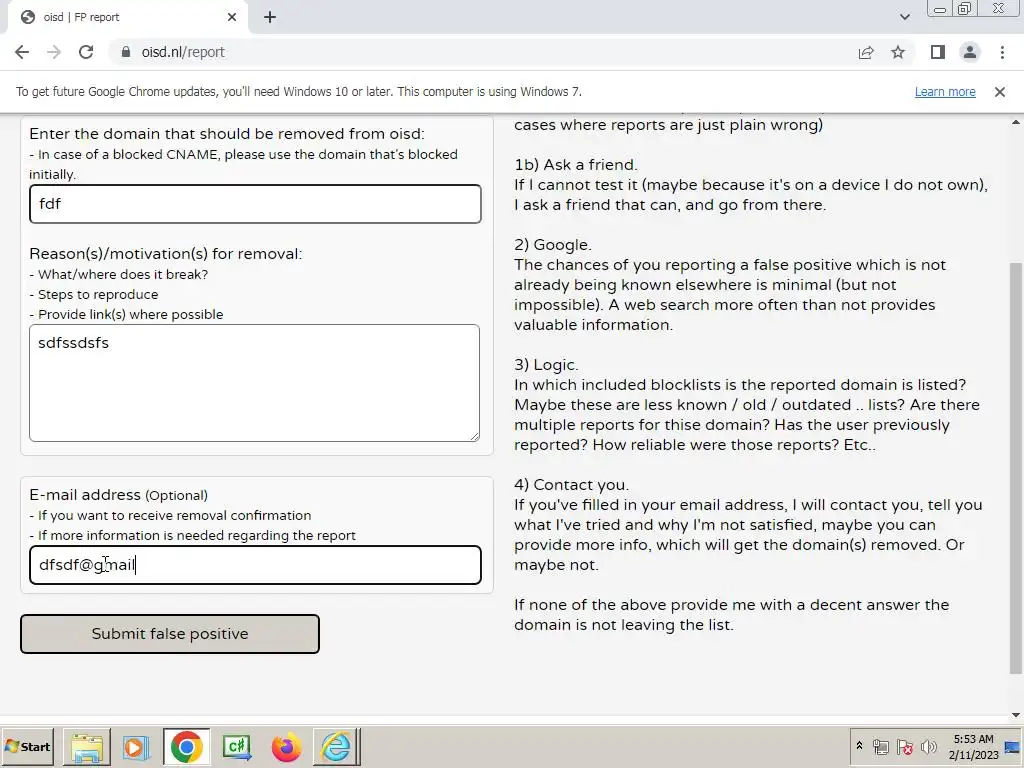Click the '4) Contact you.' heading
Screen dimensions: 1024x768
[571, 485]
